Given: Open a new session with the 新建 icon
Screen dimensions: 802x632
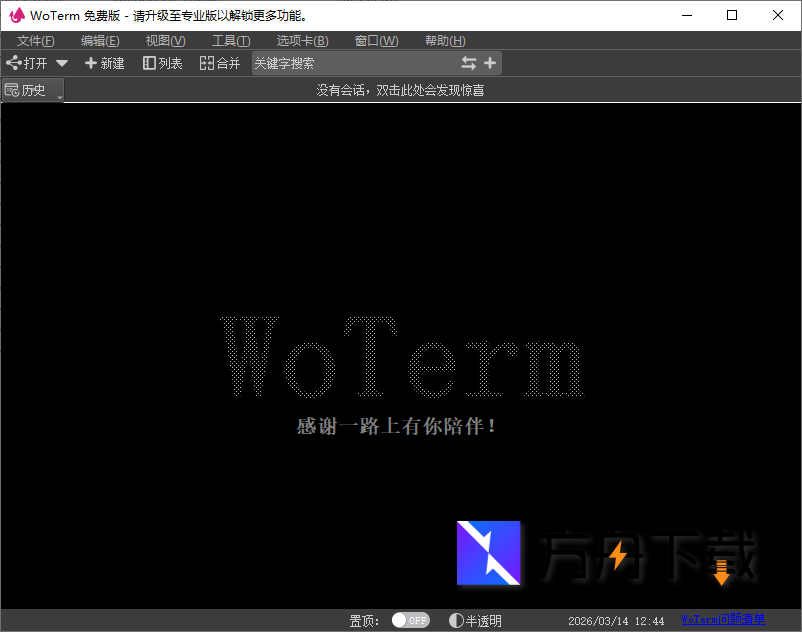Looking at the screenshot, I should point(104,62).
